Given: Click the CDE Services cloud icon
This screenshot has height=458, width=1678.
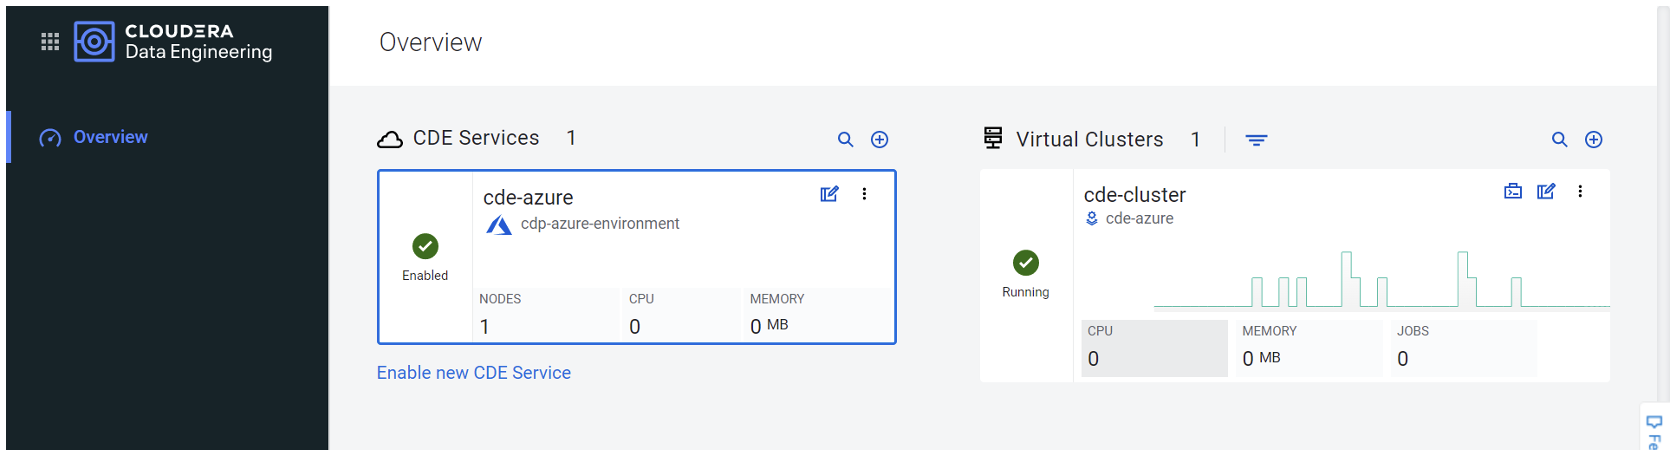Looking at the screenshot, I should (390, 140).
